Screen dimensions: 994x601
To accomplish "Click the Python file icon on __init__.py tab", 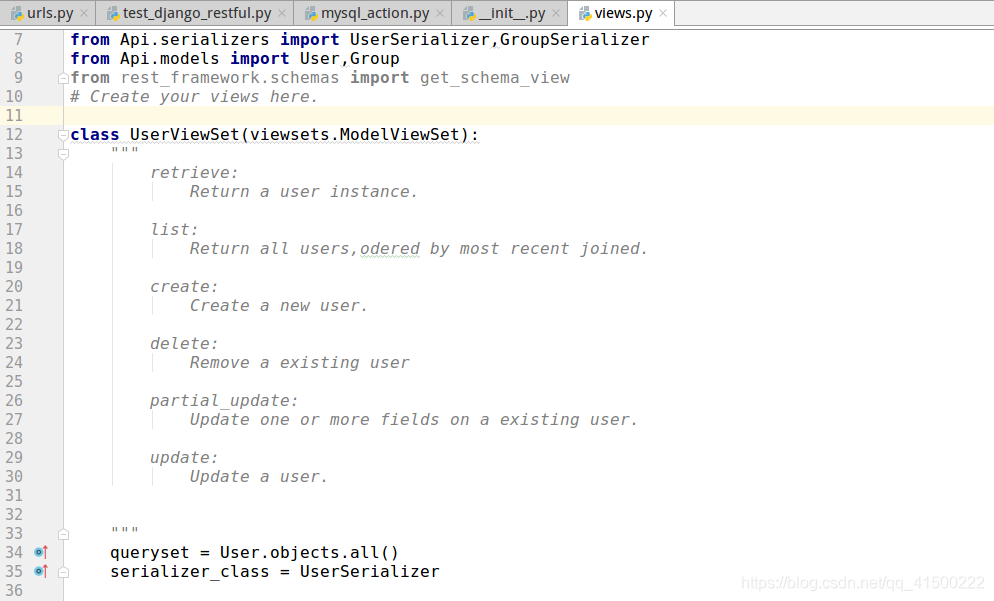I will point(469,13).
